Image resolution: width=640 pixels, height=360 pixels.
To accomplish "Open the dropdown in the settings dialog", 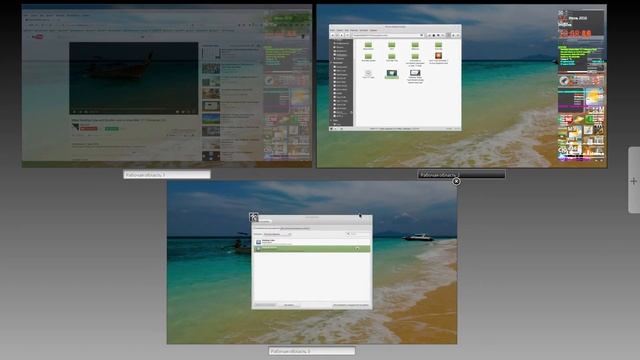I will click(278, 234).
